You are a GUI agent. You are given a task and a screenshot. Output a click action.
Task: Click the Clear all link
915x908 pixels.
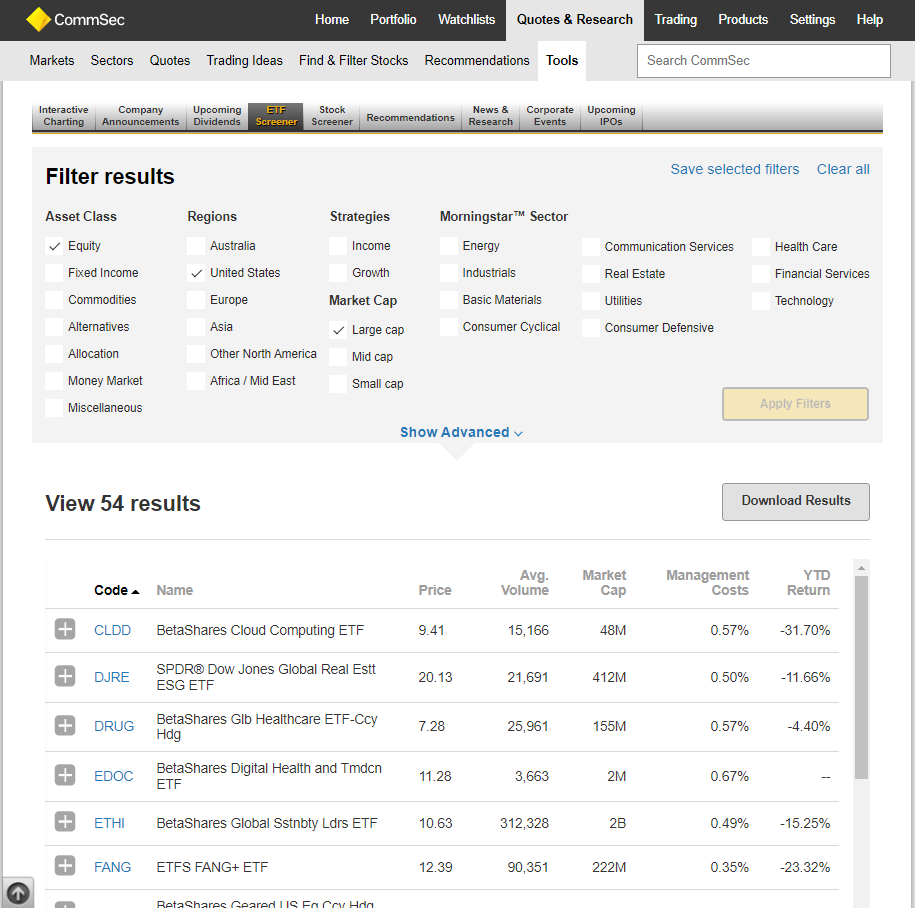coord(843,169)
